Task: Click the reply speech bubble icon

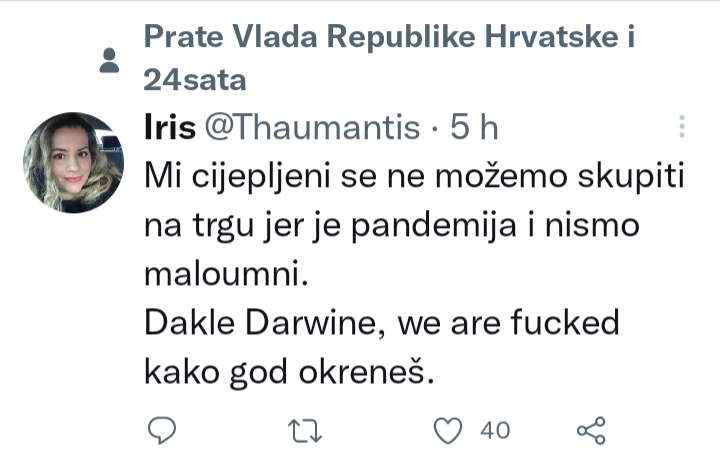Action: point(163,430)
